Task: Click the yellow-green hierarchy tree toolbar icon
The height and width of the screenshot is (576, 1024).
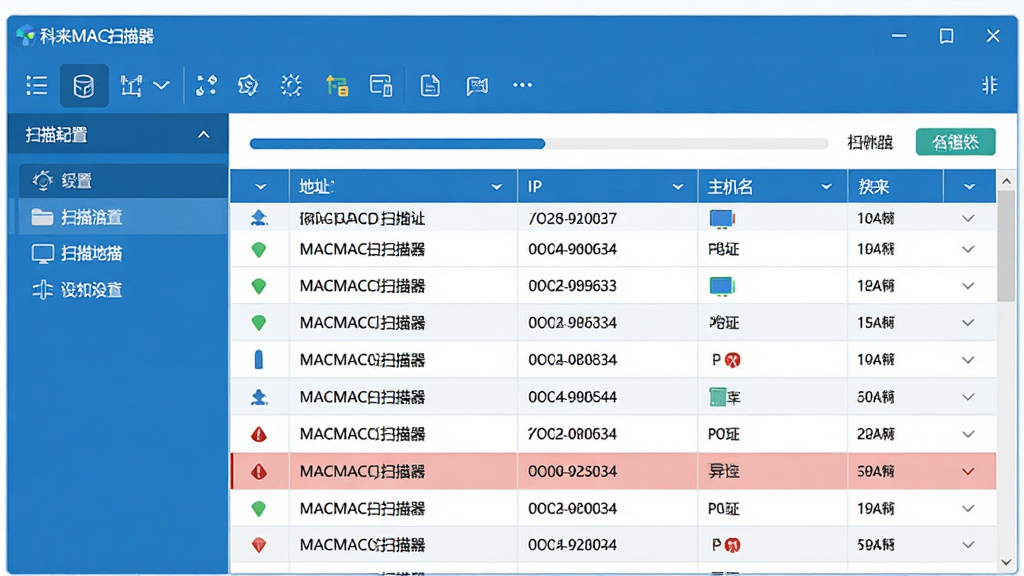Action: (337, 86)
